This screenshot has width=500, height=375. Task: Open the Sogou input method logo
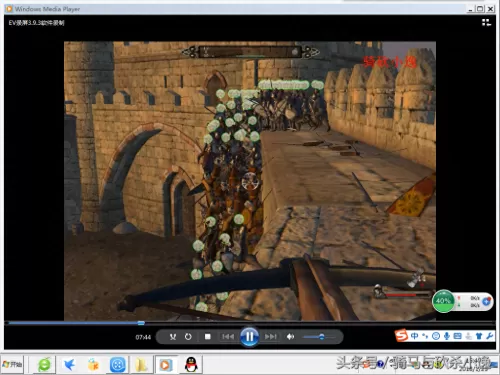[401, 335]
